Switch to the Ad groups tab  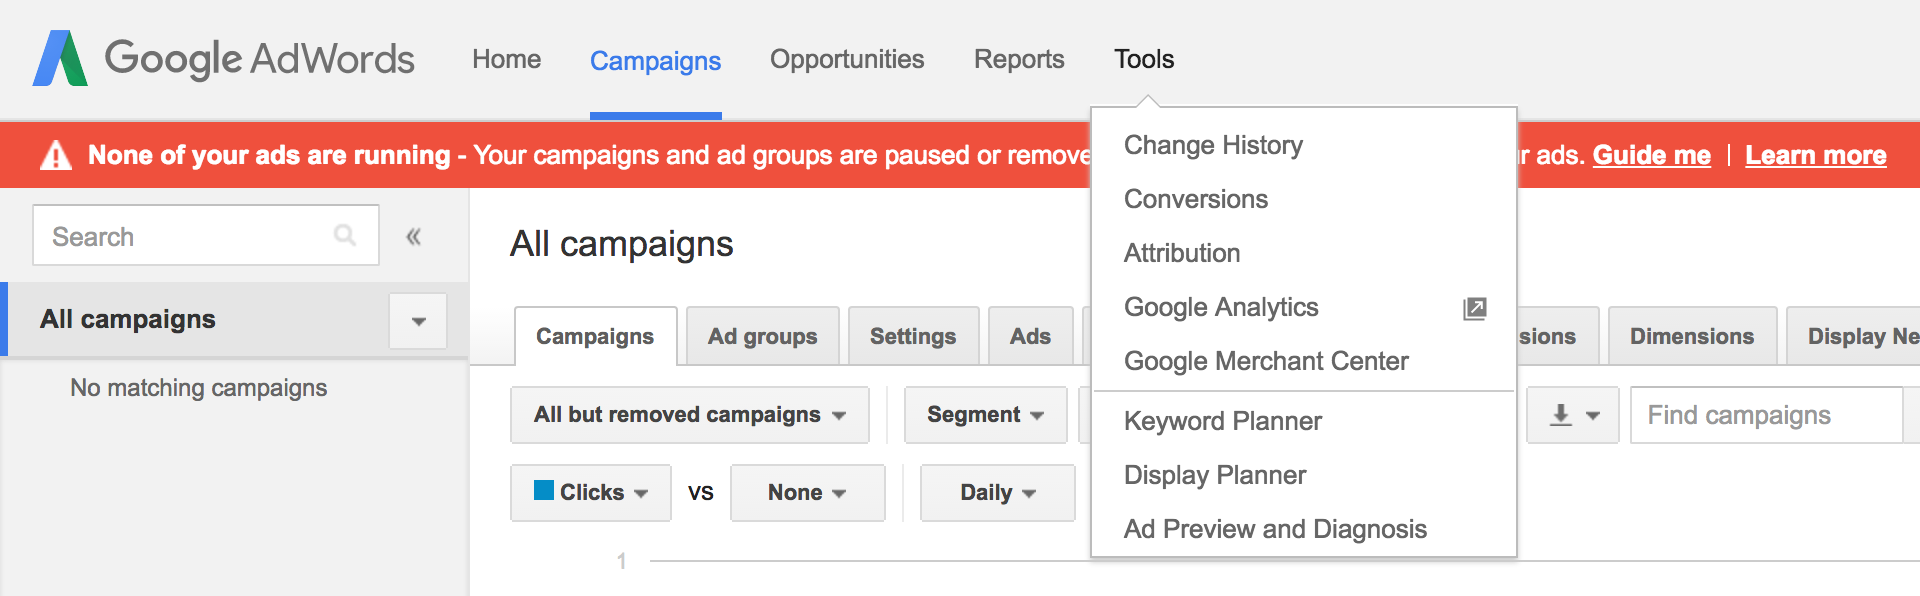tap(763, 336)
